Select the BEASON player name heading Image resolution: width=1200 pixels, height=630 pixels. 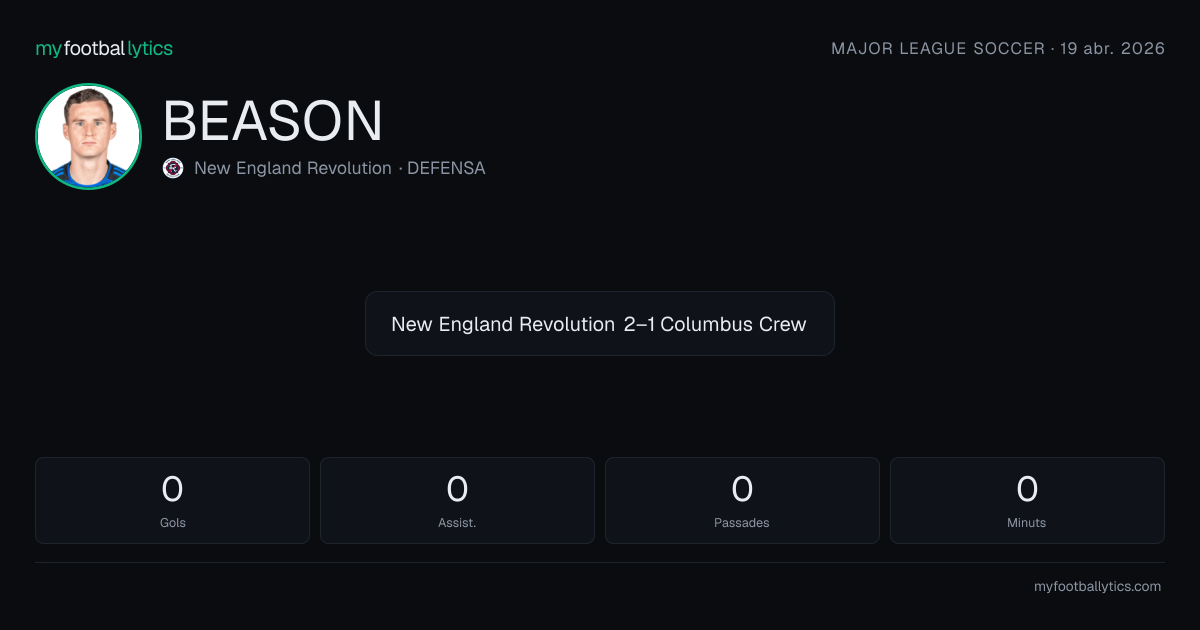pos(273,121)
